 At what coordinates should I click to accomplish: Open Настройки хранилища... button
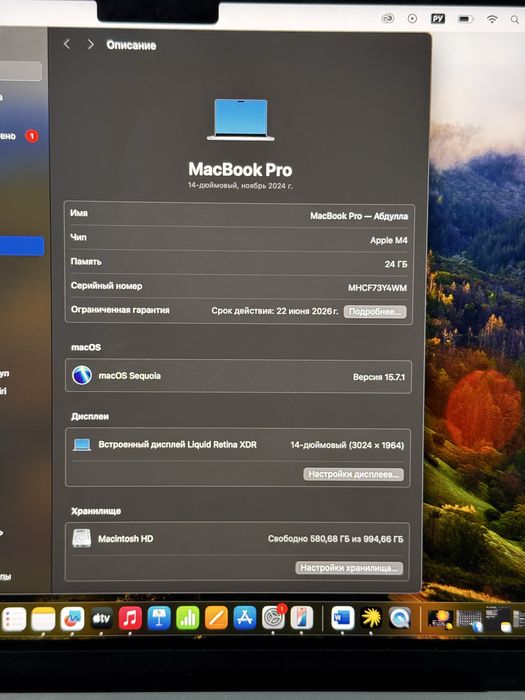(349, 568)
